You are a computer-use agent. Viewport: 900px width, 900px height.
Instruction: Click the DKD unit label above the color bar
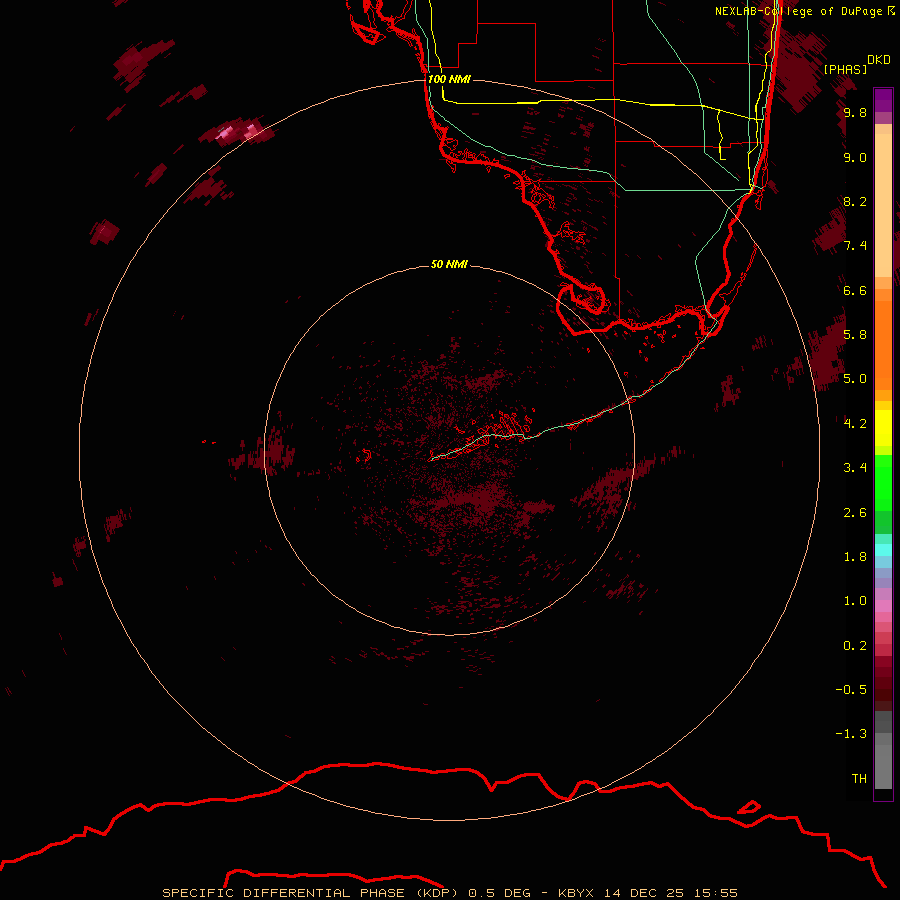point(879,60)
